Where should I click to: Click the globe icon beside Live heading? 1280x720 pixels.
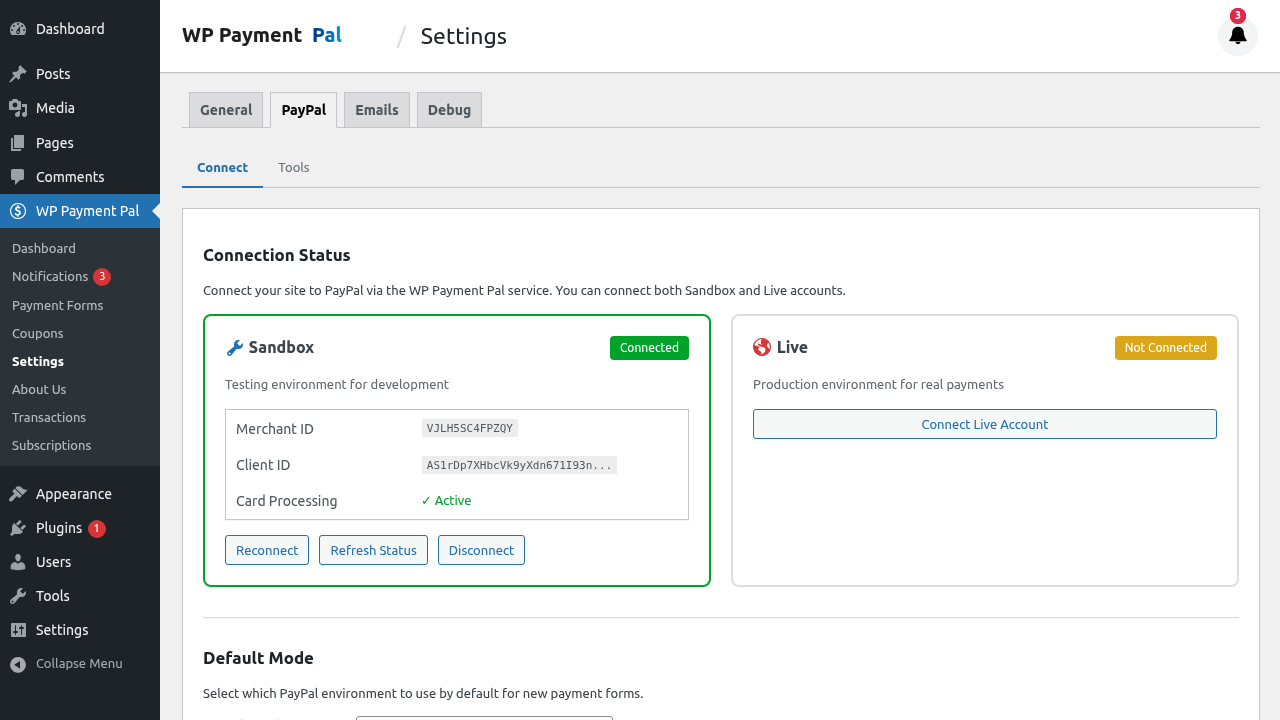[762, 347]
